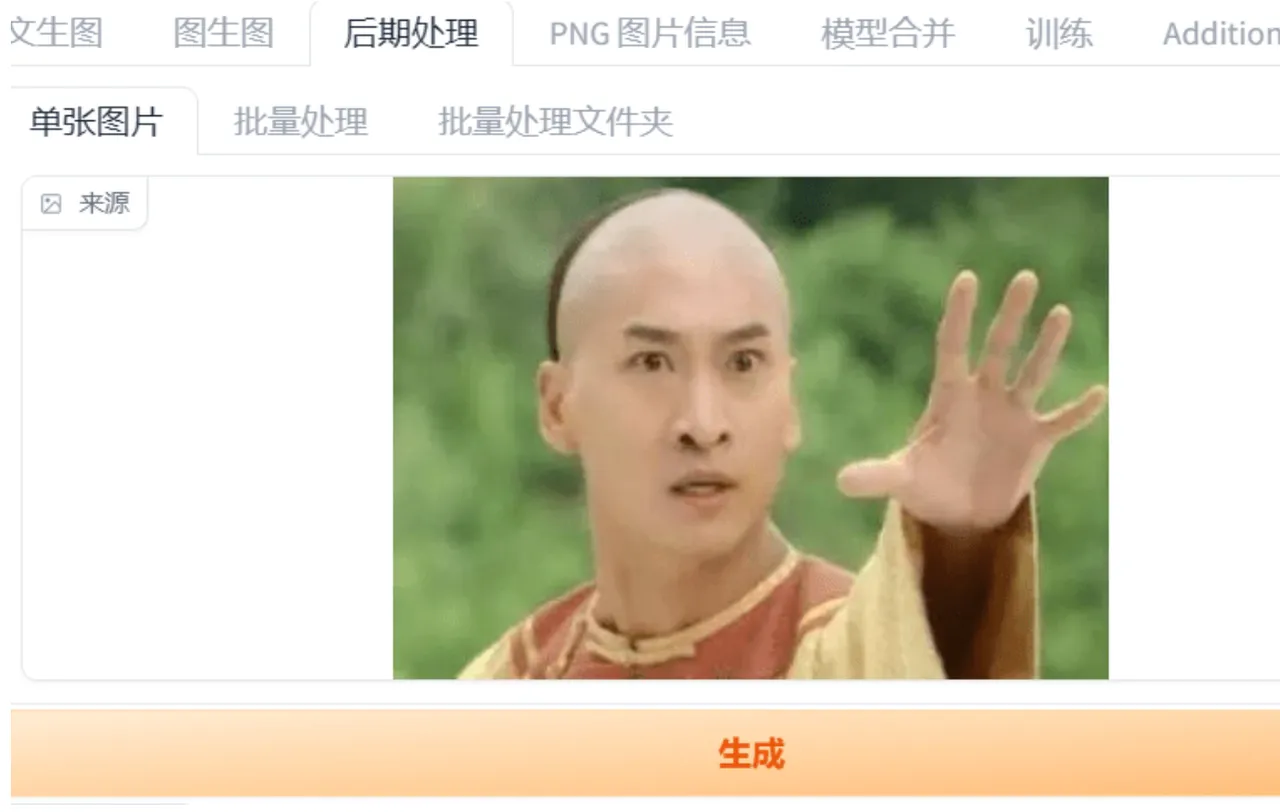The width and height of the screenshot is (1280, 812).
Task: Switch to the 批量处理 sub-tab
Action: (301, 122)
